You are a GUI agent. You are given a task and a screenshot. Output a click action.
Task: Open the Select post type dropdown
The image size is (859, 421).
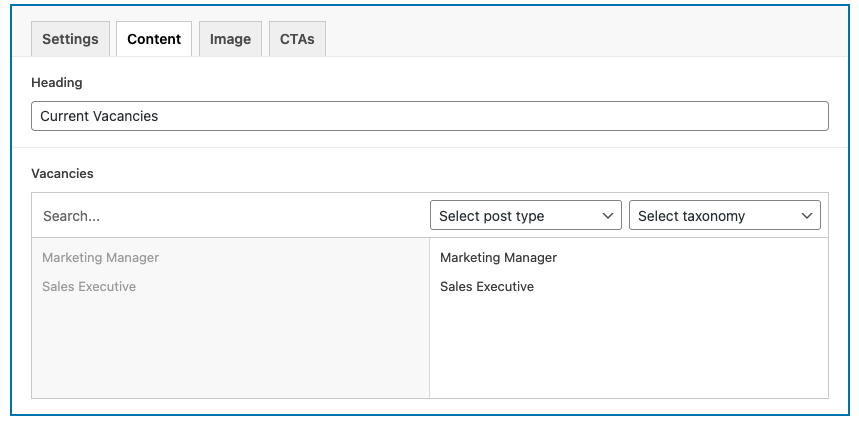pyautogui.click(x=526, y=215)
